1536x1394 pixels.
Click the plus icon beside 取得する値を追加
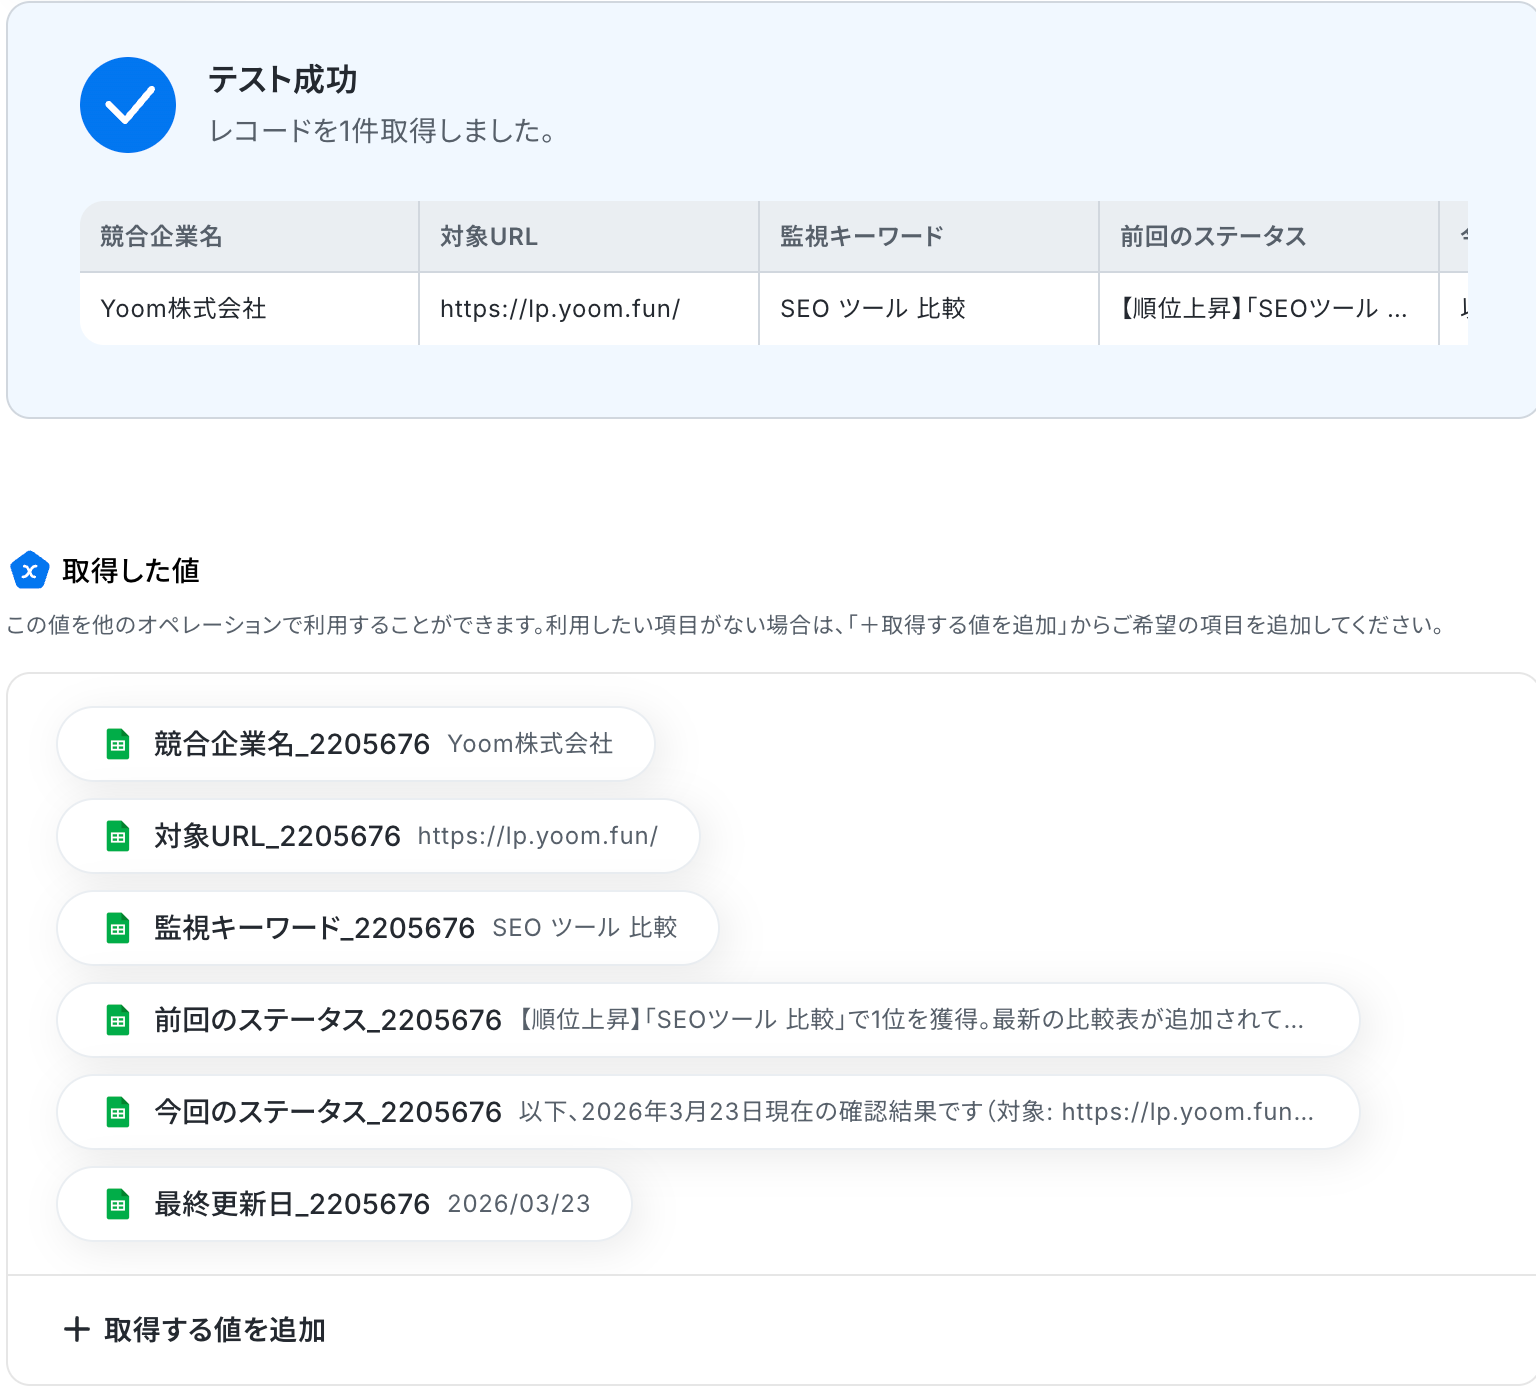pyautogui.click(x=77, y=1330)
